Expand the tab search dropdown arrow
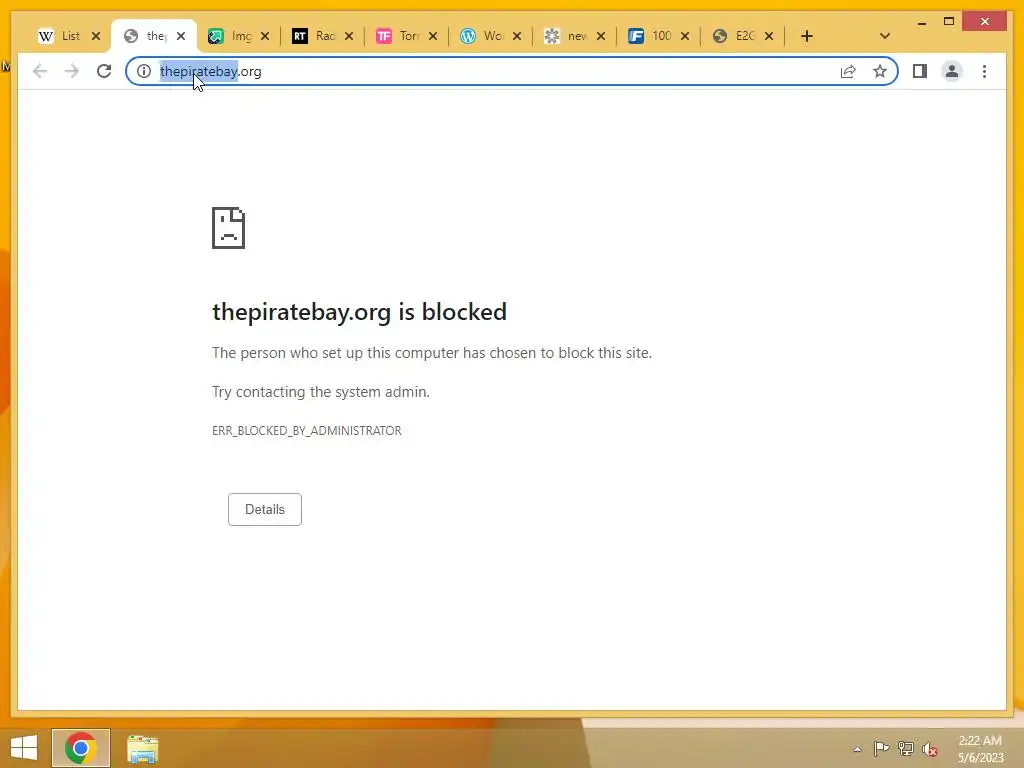The image size is (1024, 768). (884, 36)
